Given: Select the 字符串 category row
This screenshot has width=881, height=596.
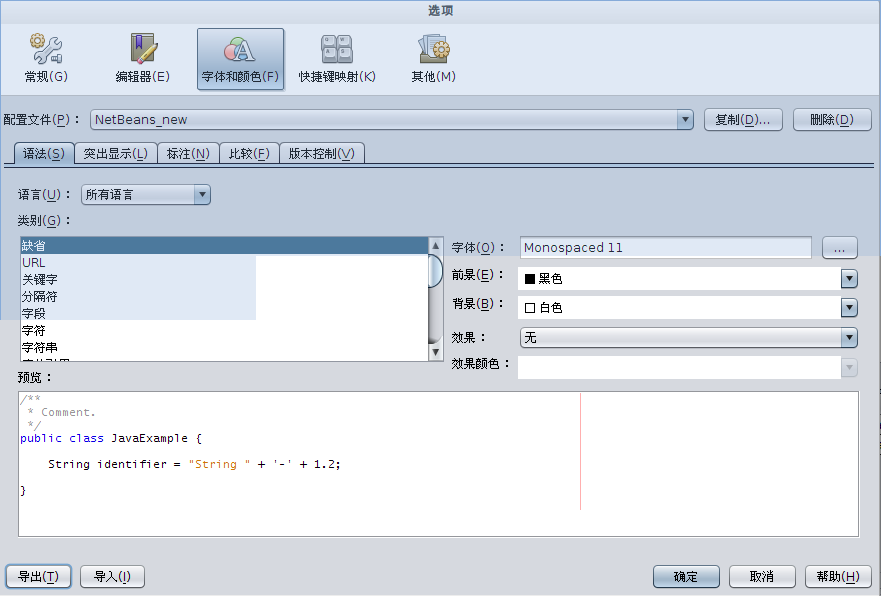Looking at the screenshot, I should [x=224, y=347].
